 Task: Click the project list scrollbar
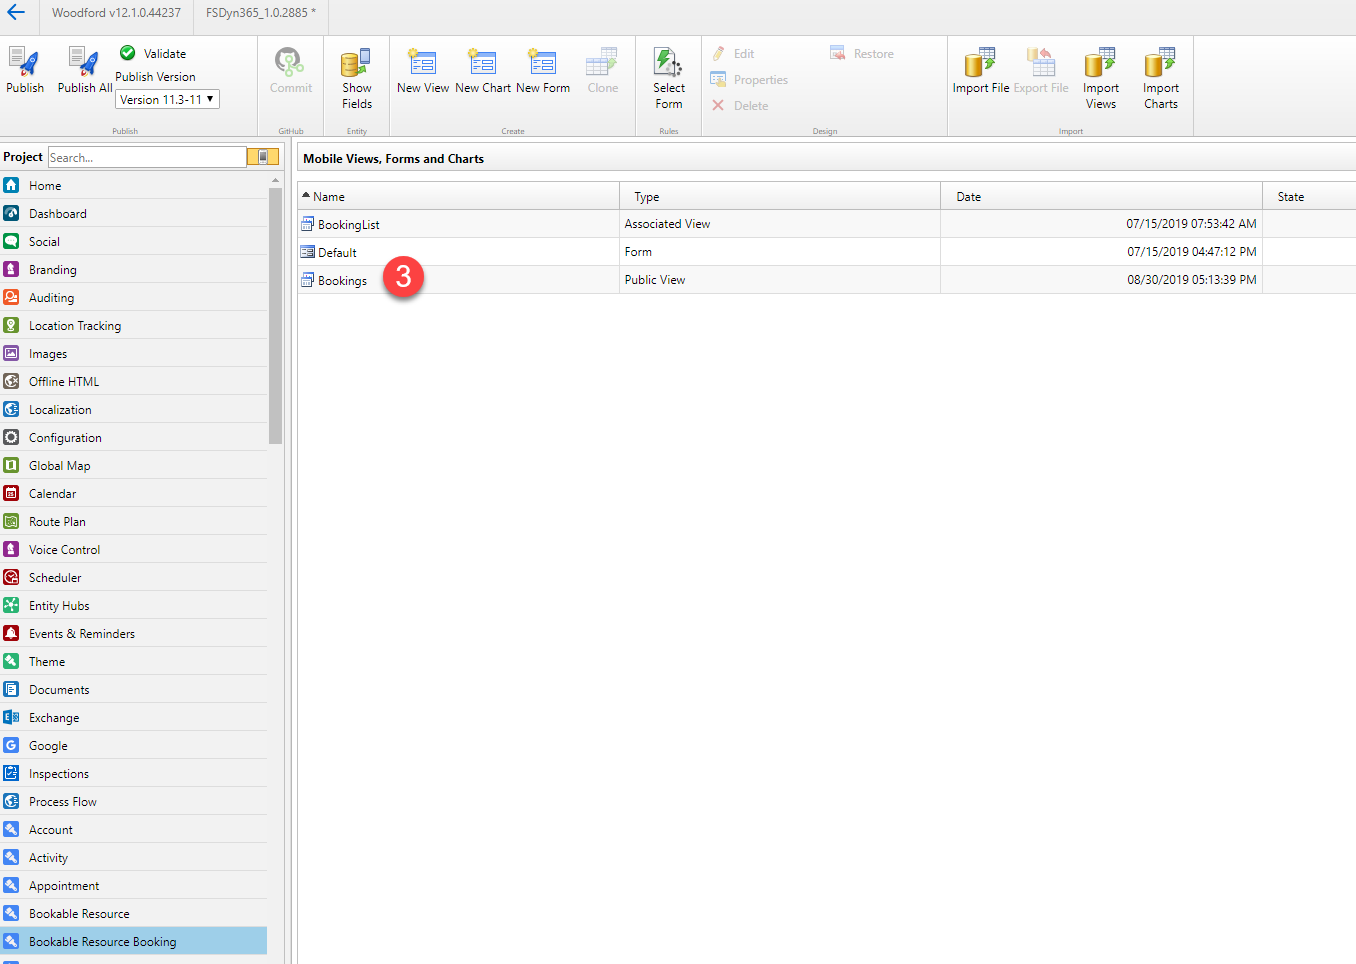[x=275, y=315]
